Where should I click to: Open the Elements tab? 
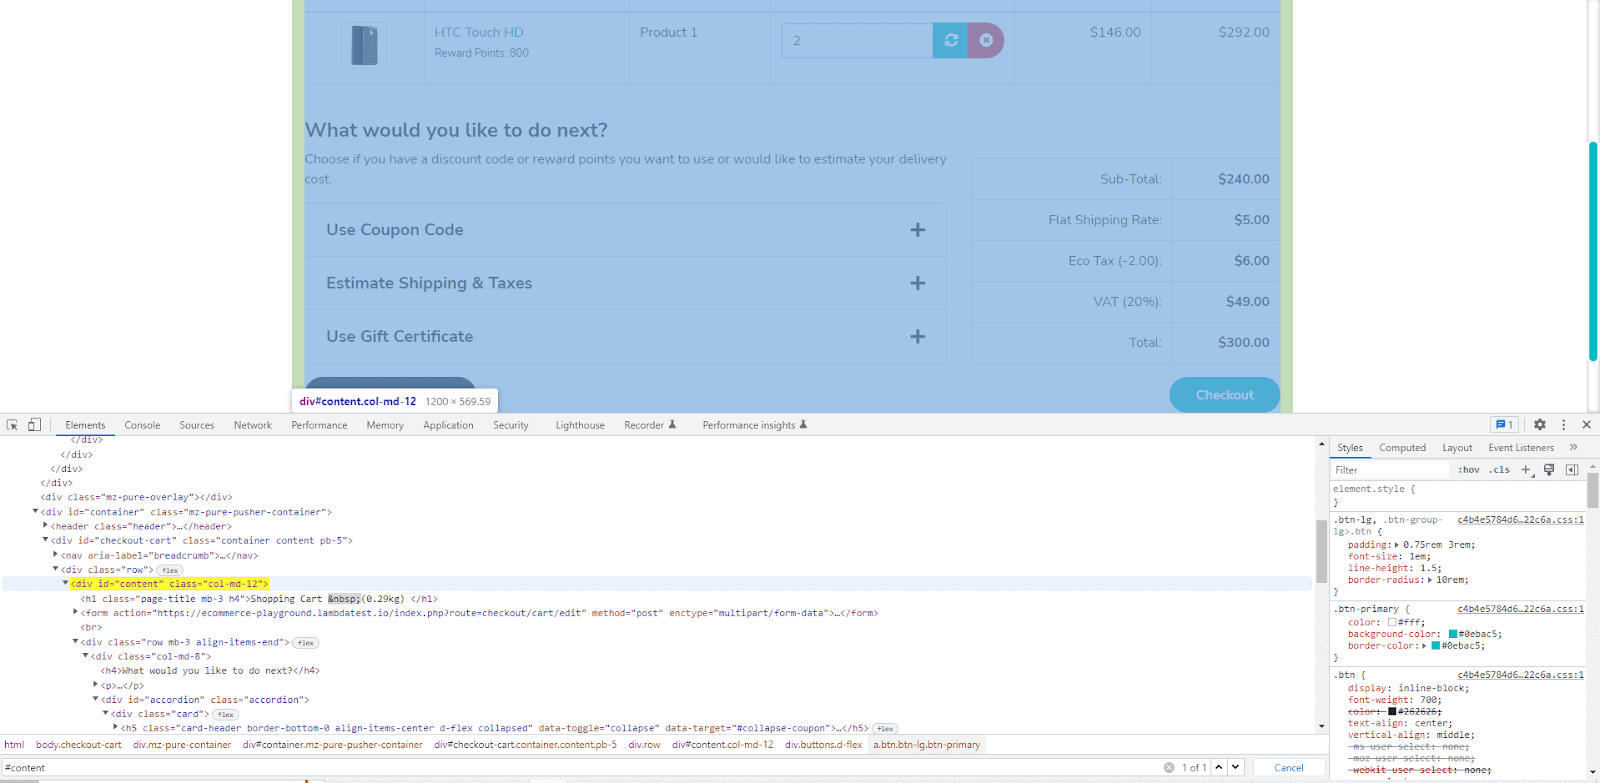click(x=85, y=425)
